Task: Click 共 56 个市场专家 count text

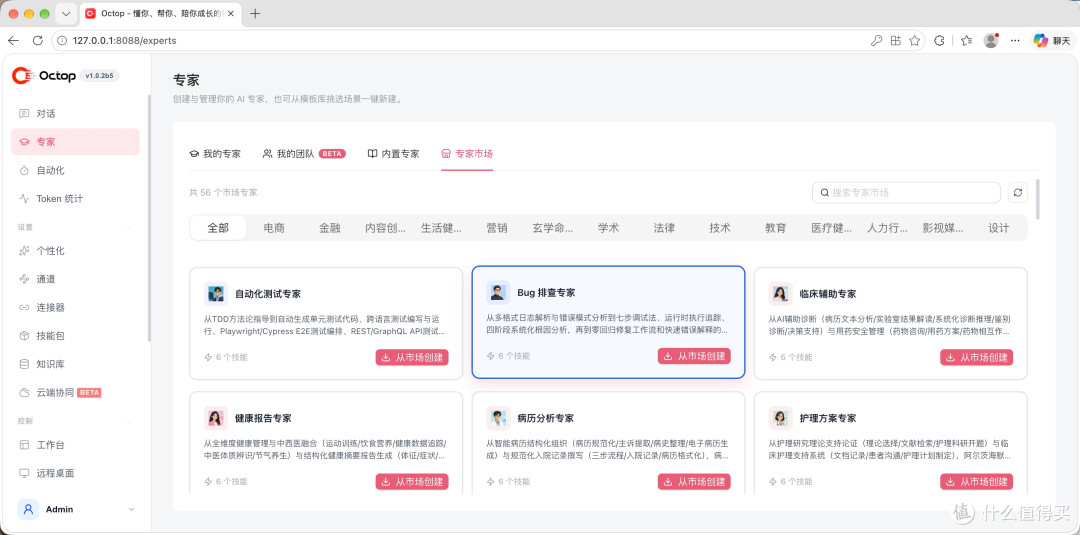Action: point(223,193)
